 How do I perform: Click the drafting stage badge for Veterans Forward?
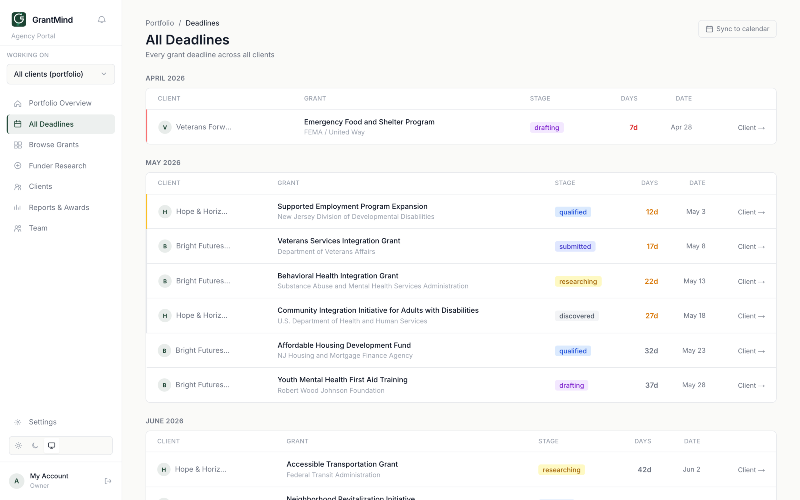(546, 128)
